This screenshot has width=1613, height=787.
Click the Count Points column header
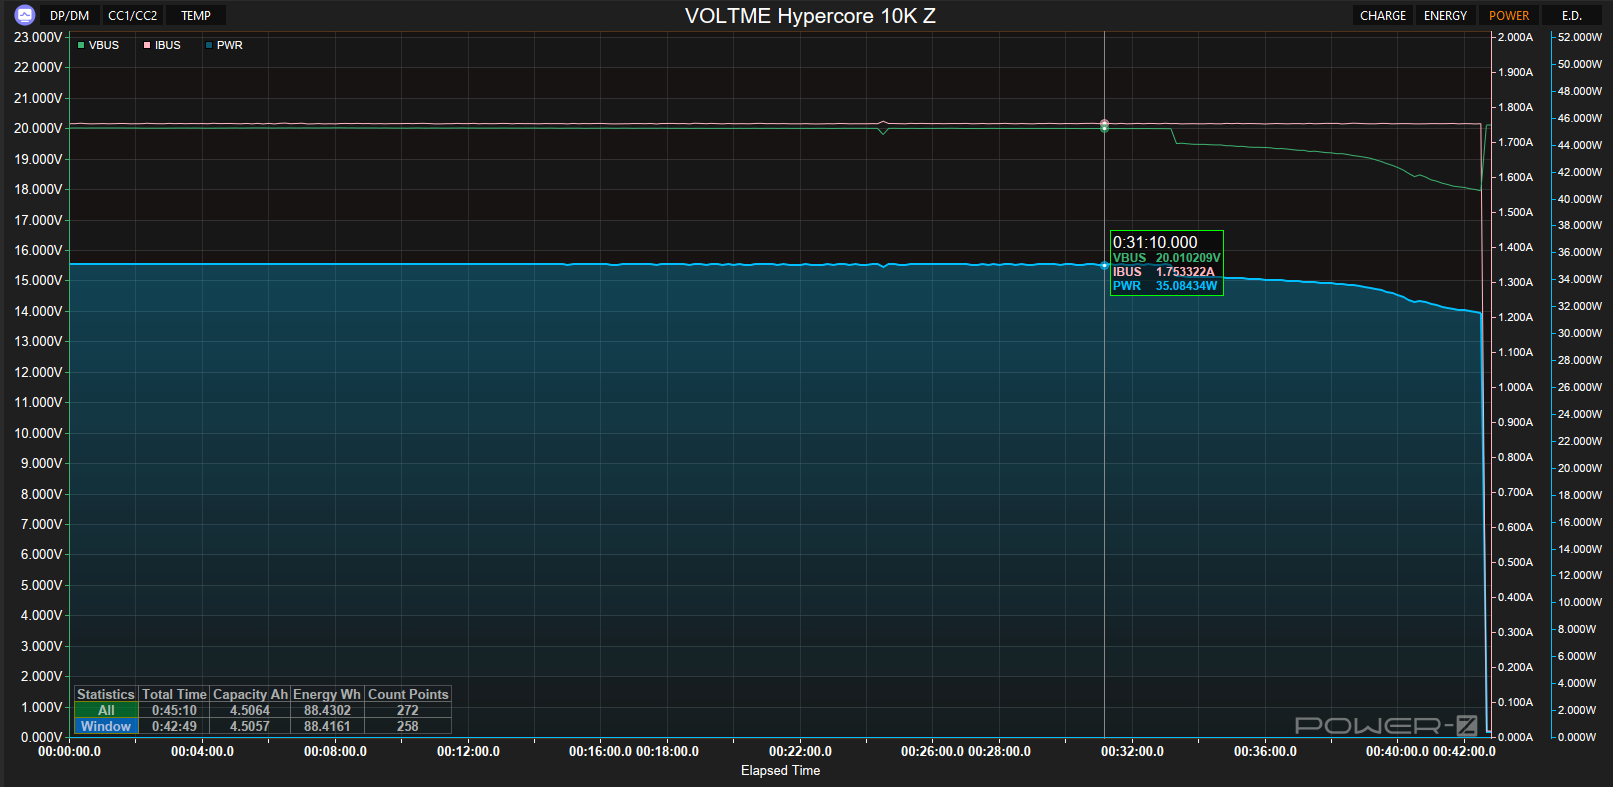408,694
